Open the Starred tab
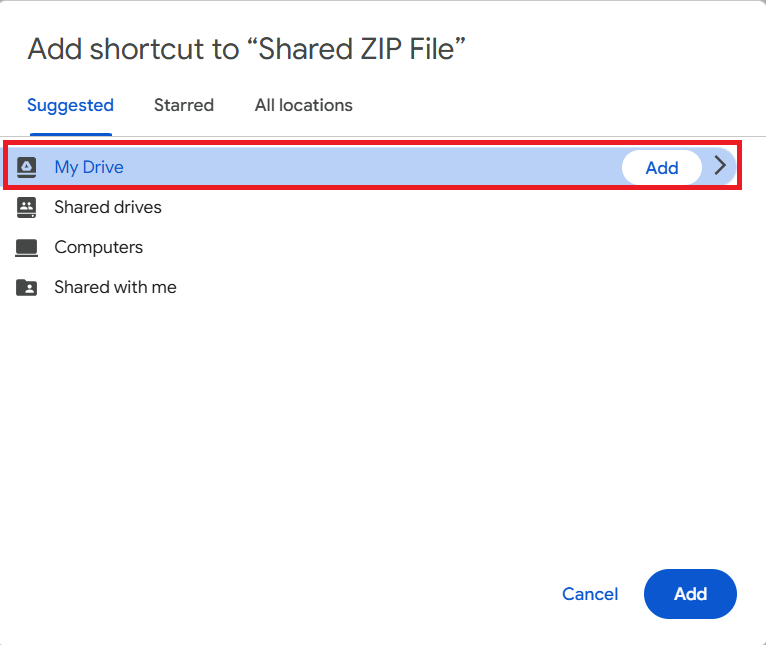 pos(184,105)
